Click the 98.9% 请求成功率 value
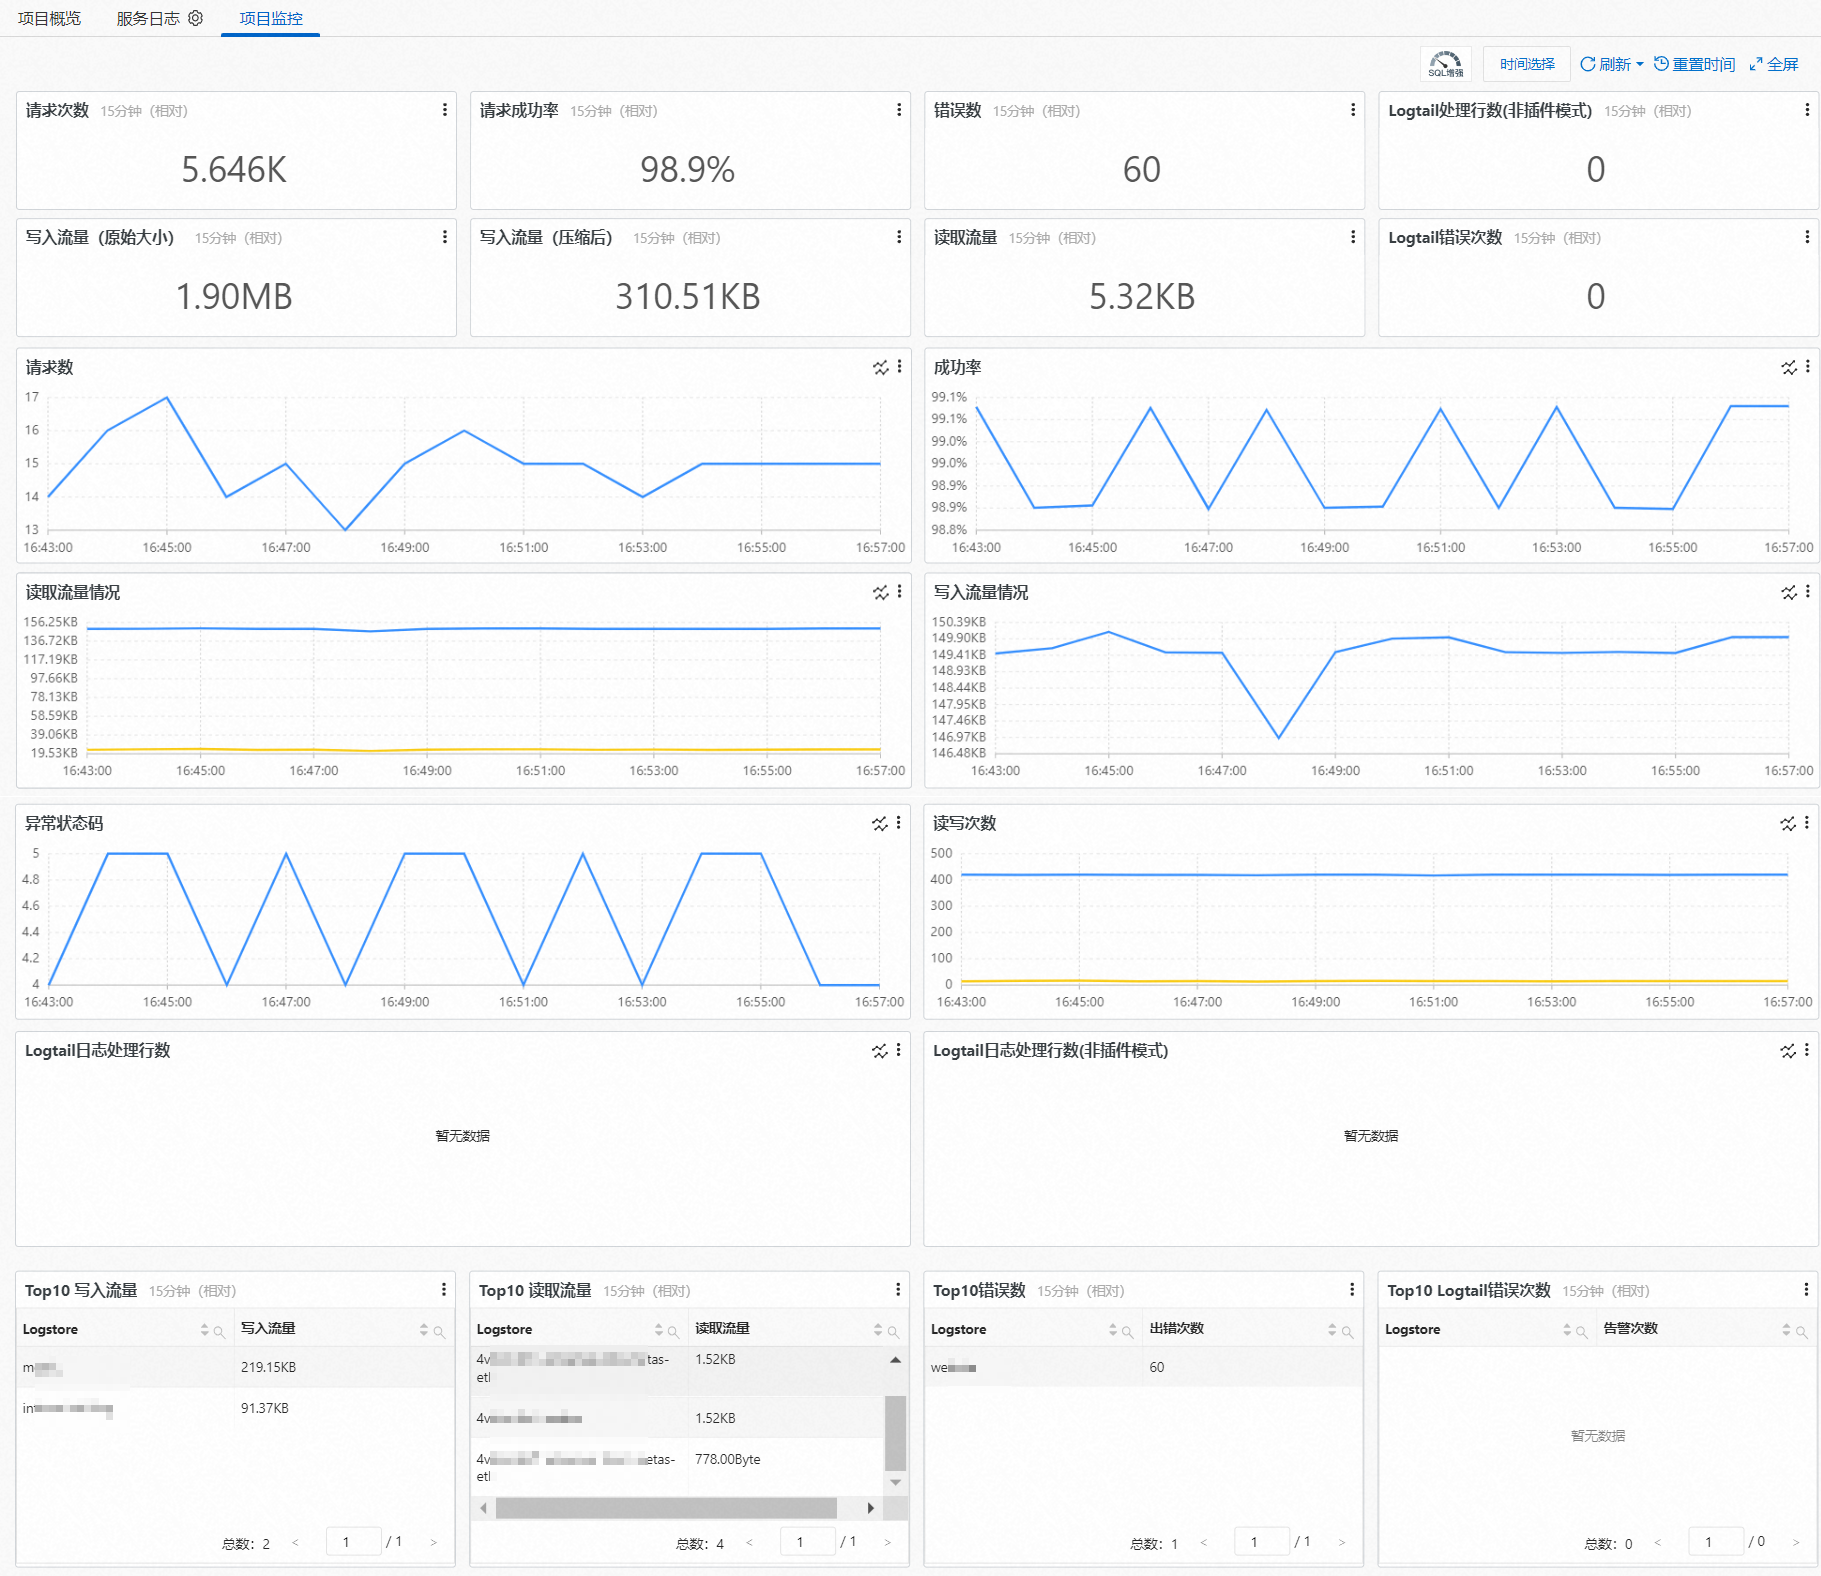 (x=688, y=170)
